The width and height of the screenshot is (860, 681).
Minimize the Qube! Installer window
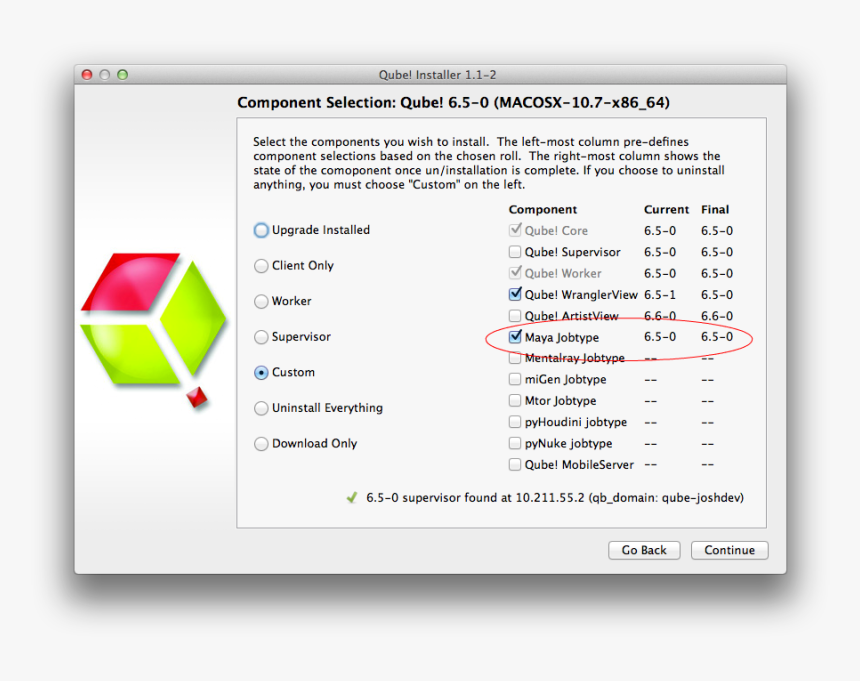pos(105,75)
